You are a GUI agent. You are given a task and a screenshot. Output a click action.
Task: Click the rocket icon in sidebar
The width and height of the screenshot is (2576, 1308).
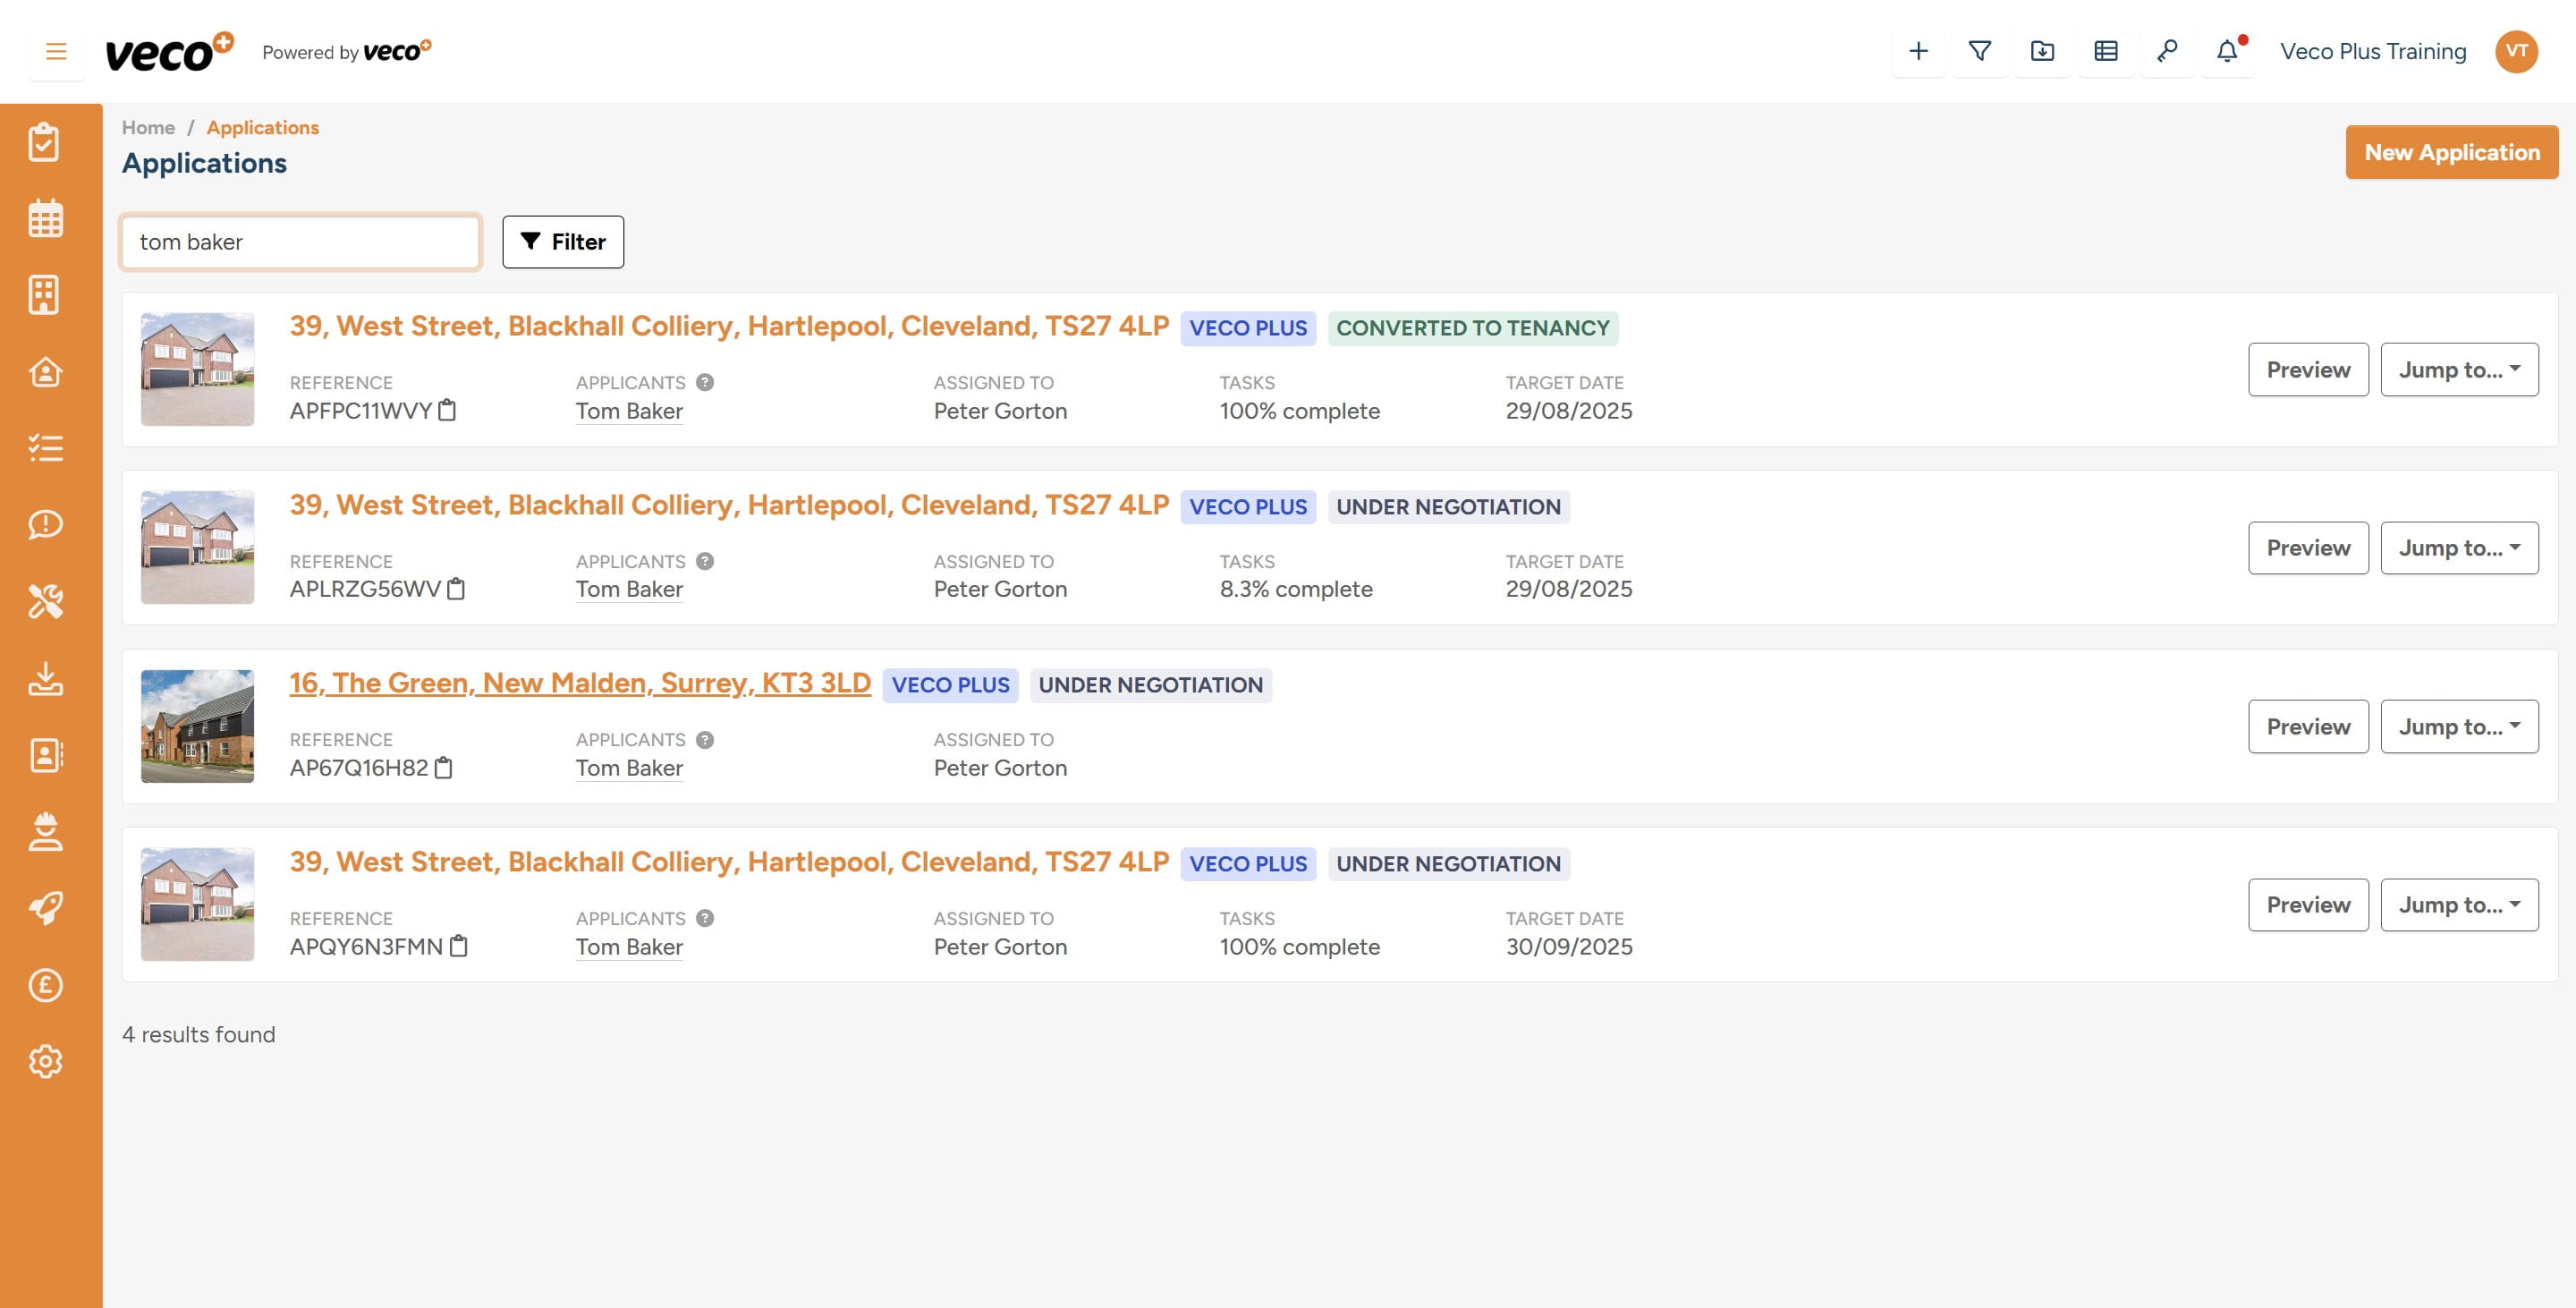click(45, 908)
